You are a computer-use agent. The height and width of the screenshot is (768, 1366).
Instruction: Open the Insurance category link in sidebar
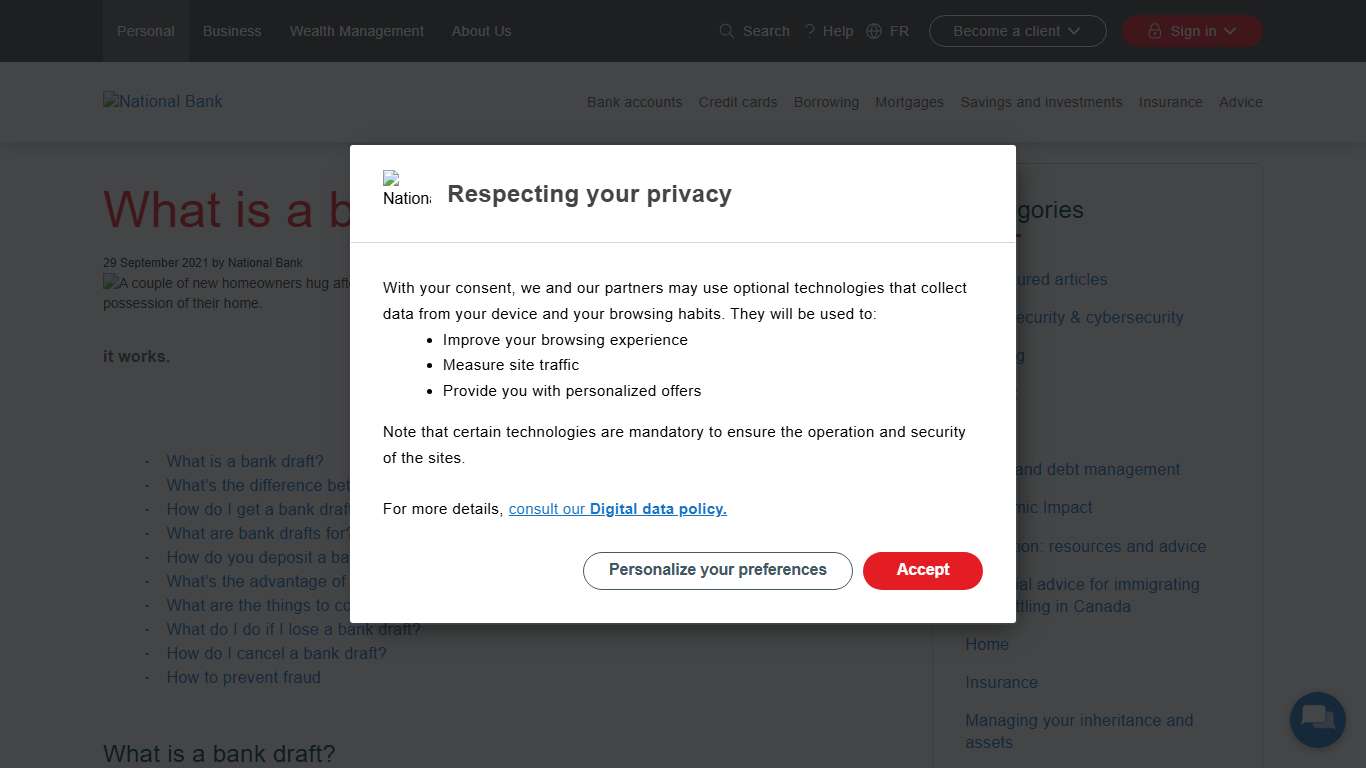tap(1001, 682)
